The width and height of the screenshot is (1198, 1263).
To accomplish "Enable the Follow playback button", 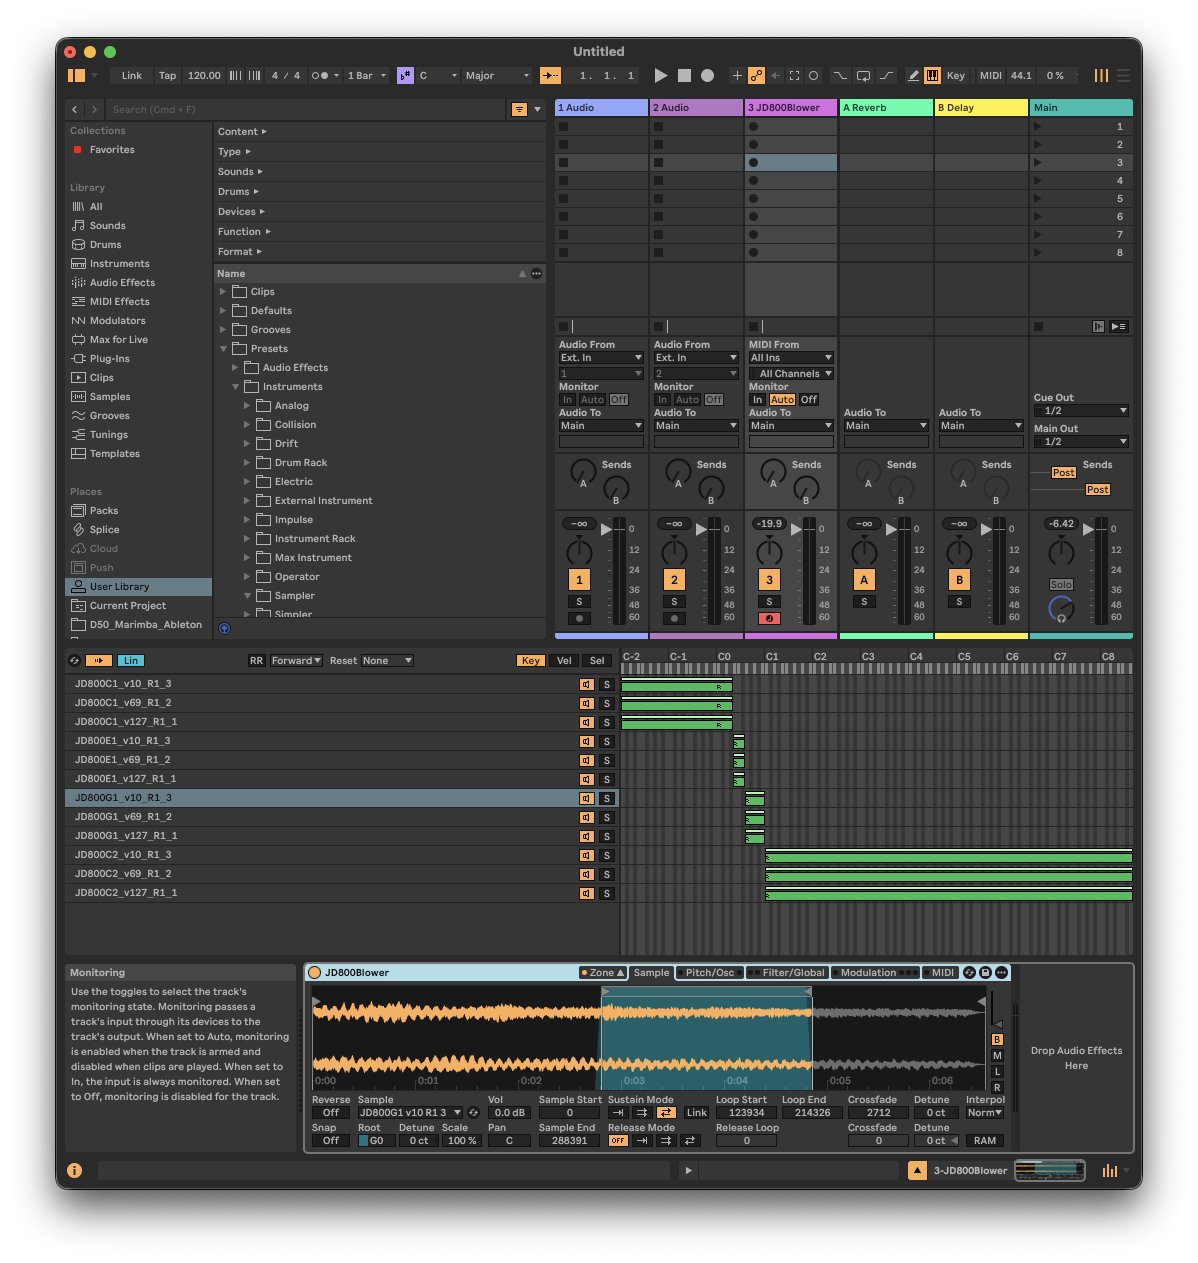I will pos(550,75).
